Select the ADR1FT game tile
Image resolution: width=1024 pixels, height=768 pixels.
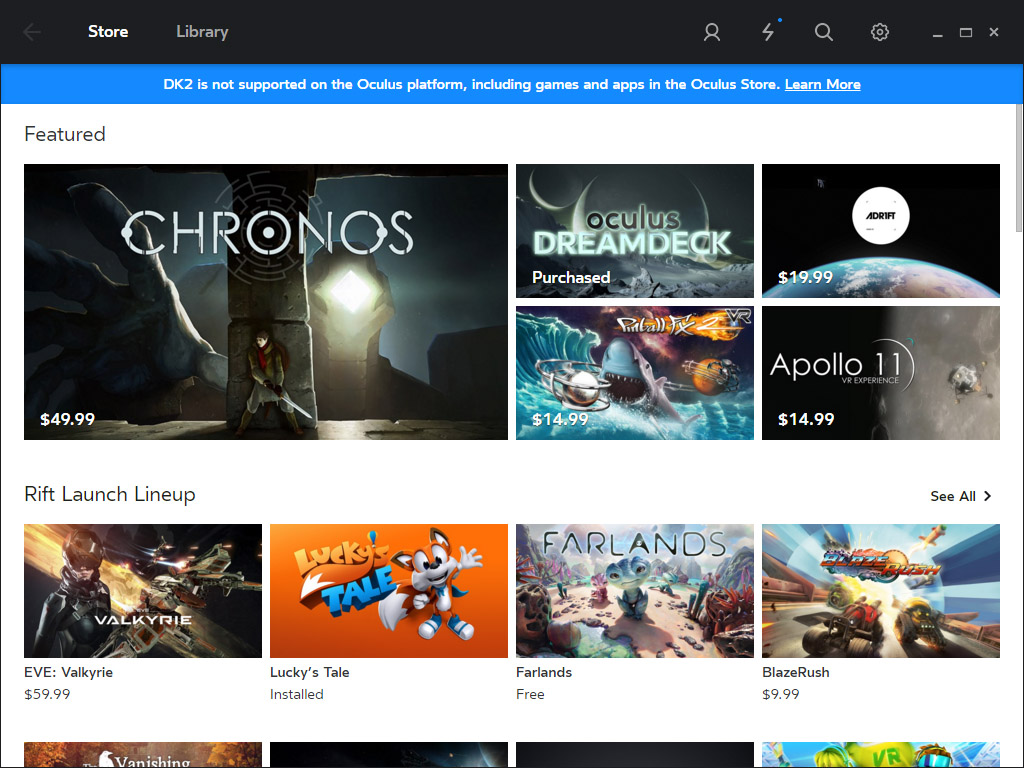click(x=881, y=231)
